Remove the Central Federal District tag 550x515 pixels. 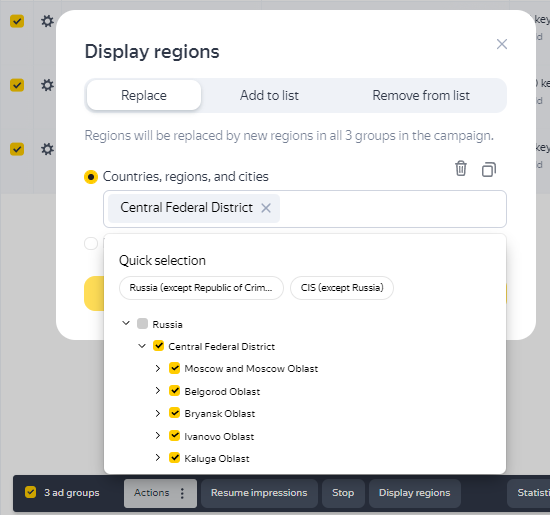(x=266, y=208)
